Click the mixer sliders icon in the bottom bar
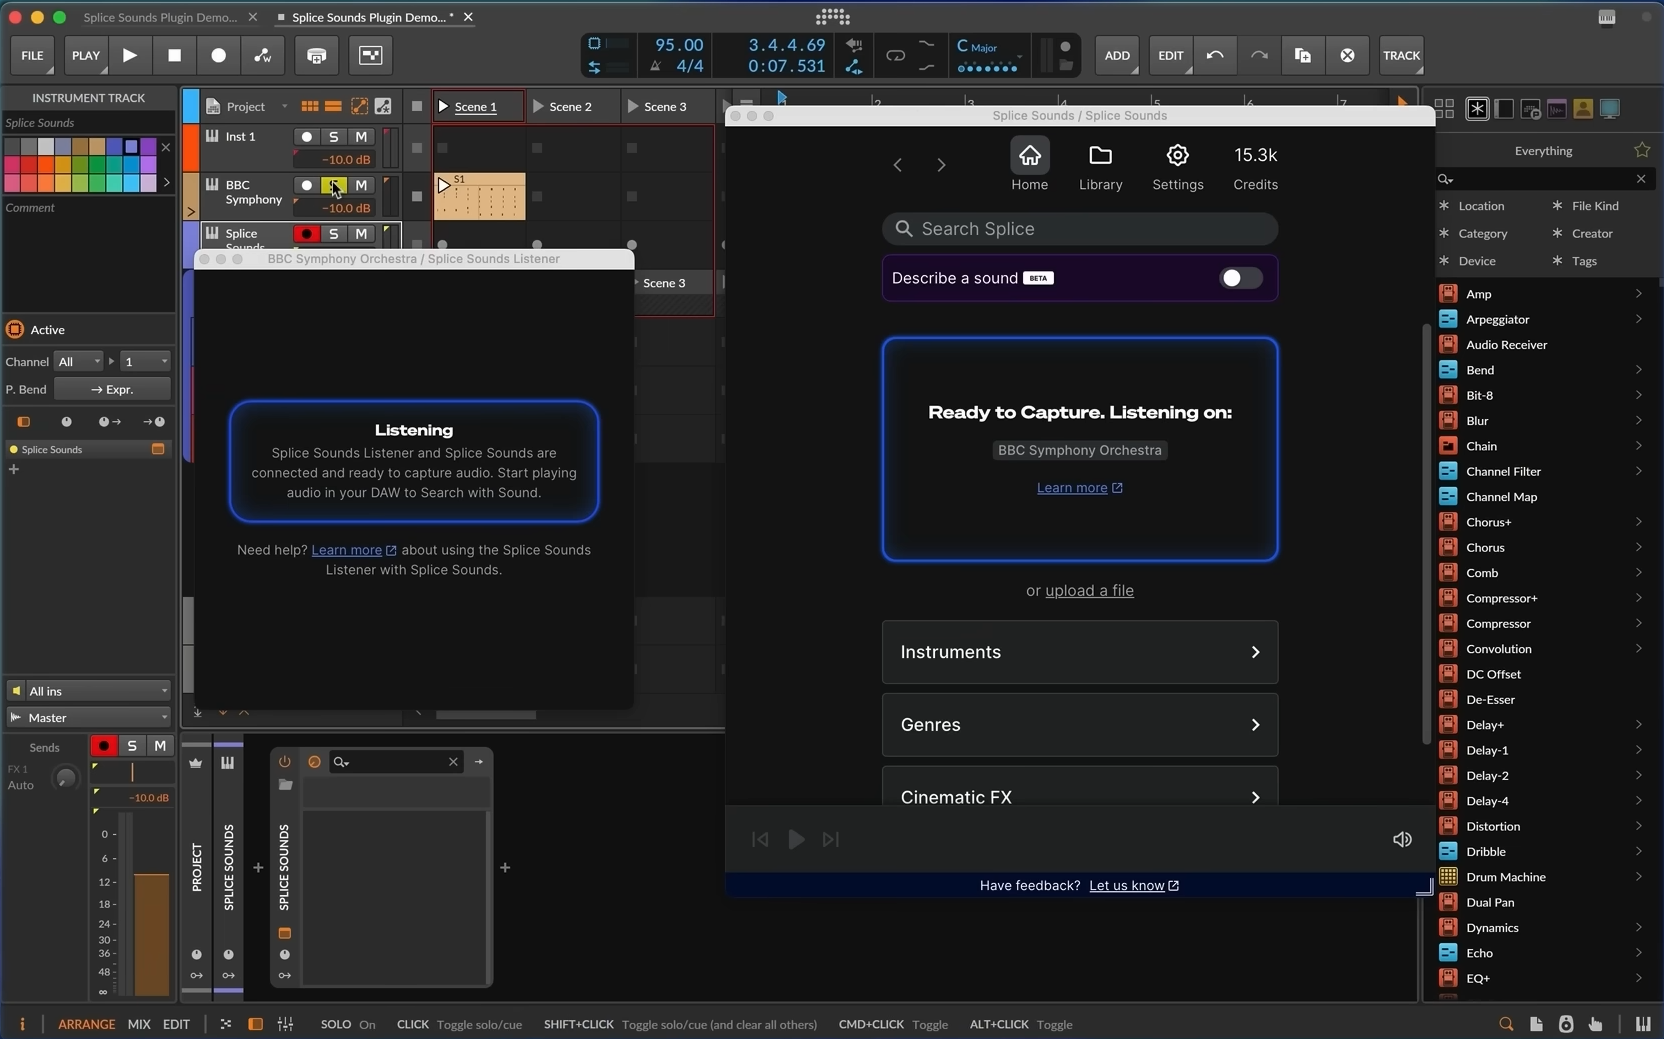This screenshot has width=1664, height=1039. [285, 1024]
